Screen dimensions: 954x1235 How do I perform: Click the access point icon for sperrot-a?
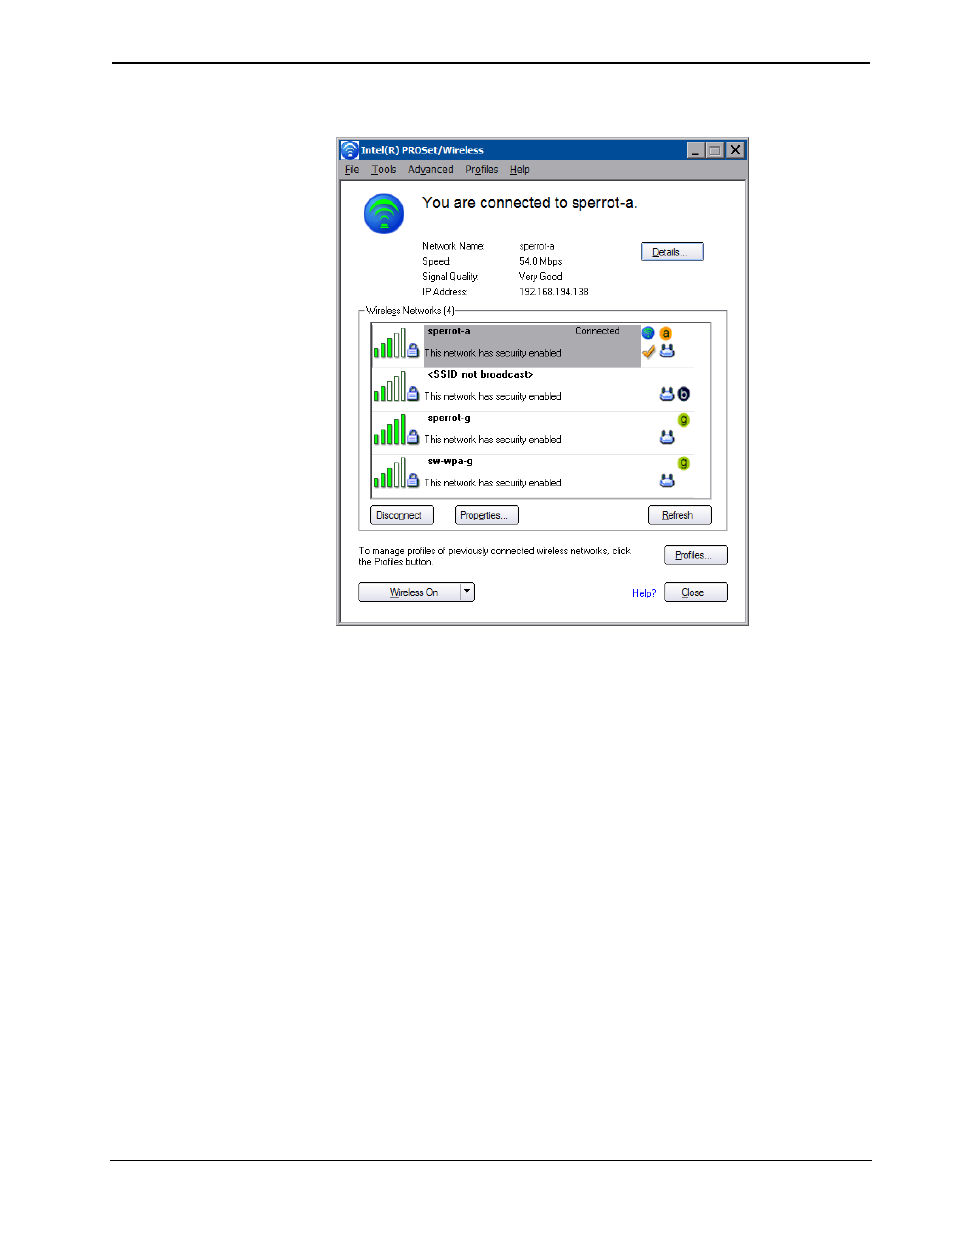point(667,351)
